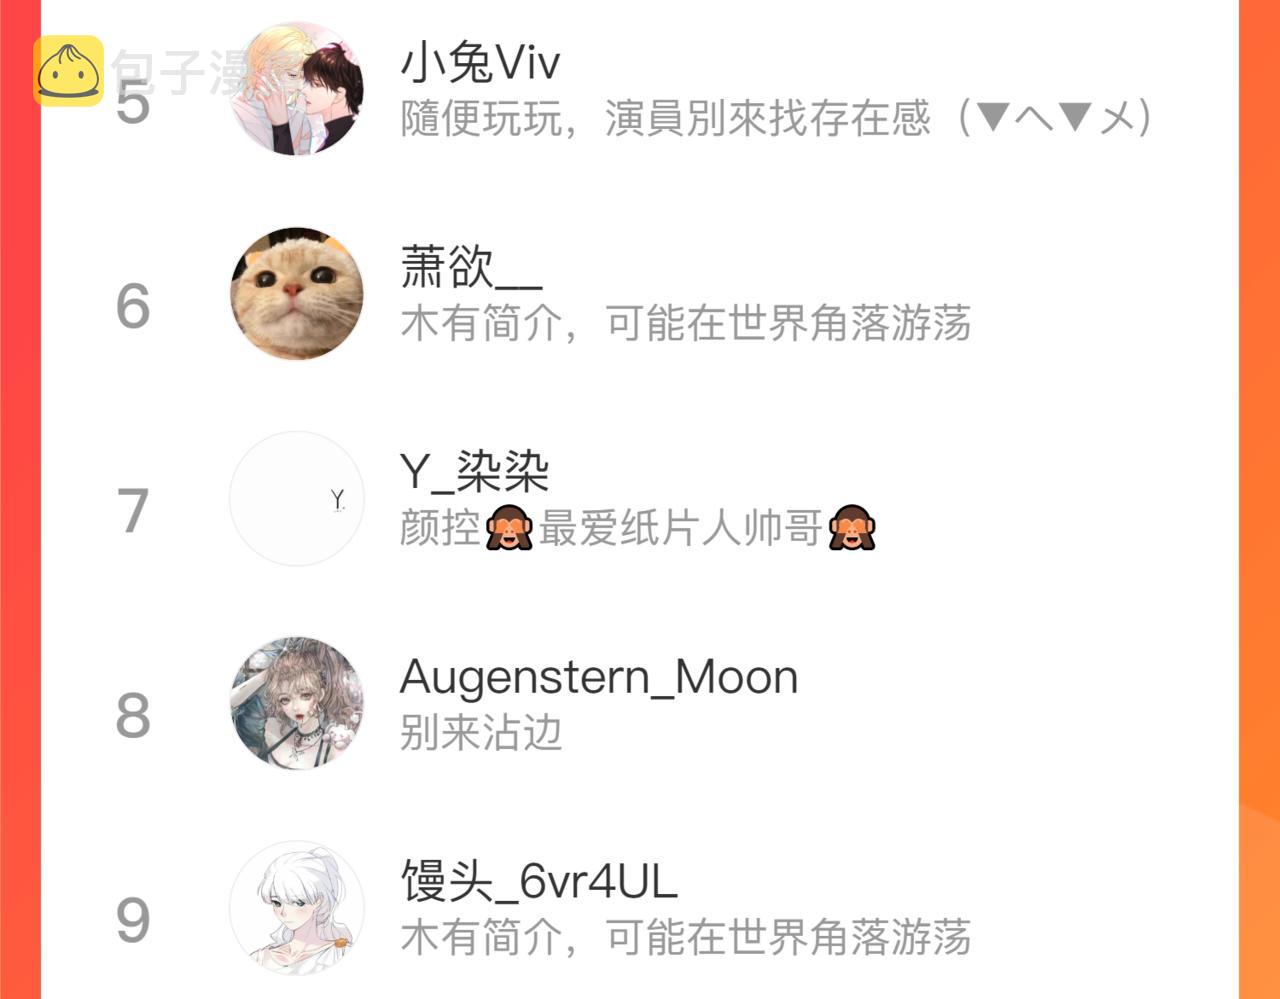This screenshot has height=999, width=1280.
Task: Click the bio text under 馒头_6vr4UL
Action: (x=686, y=937)
